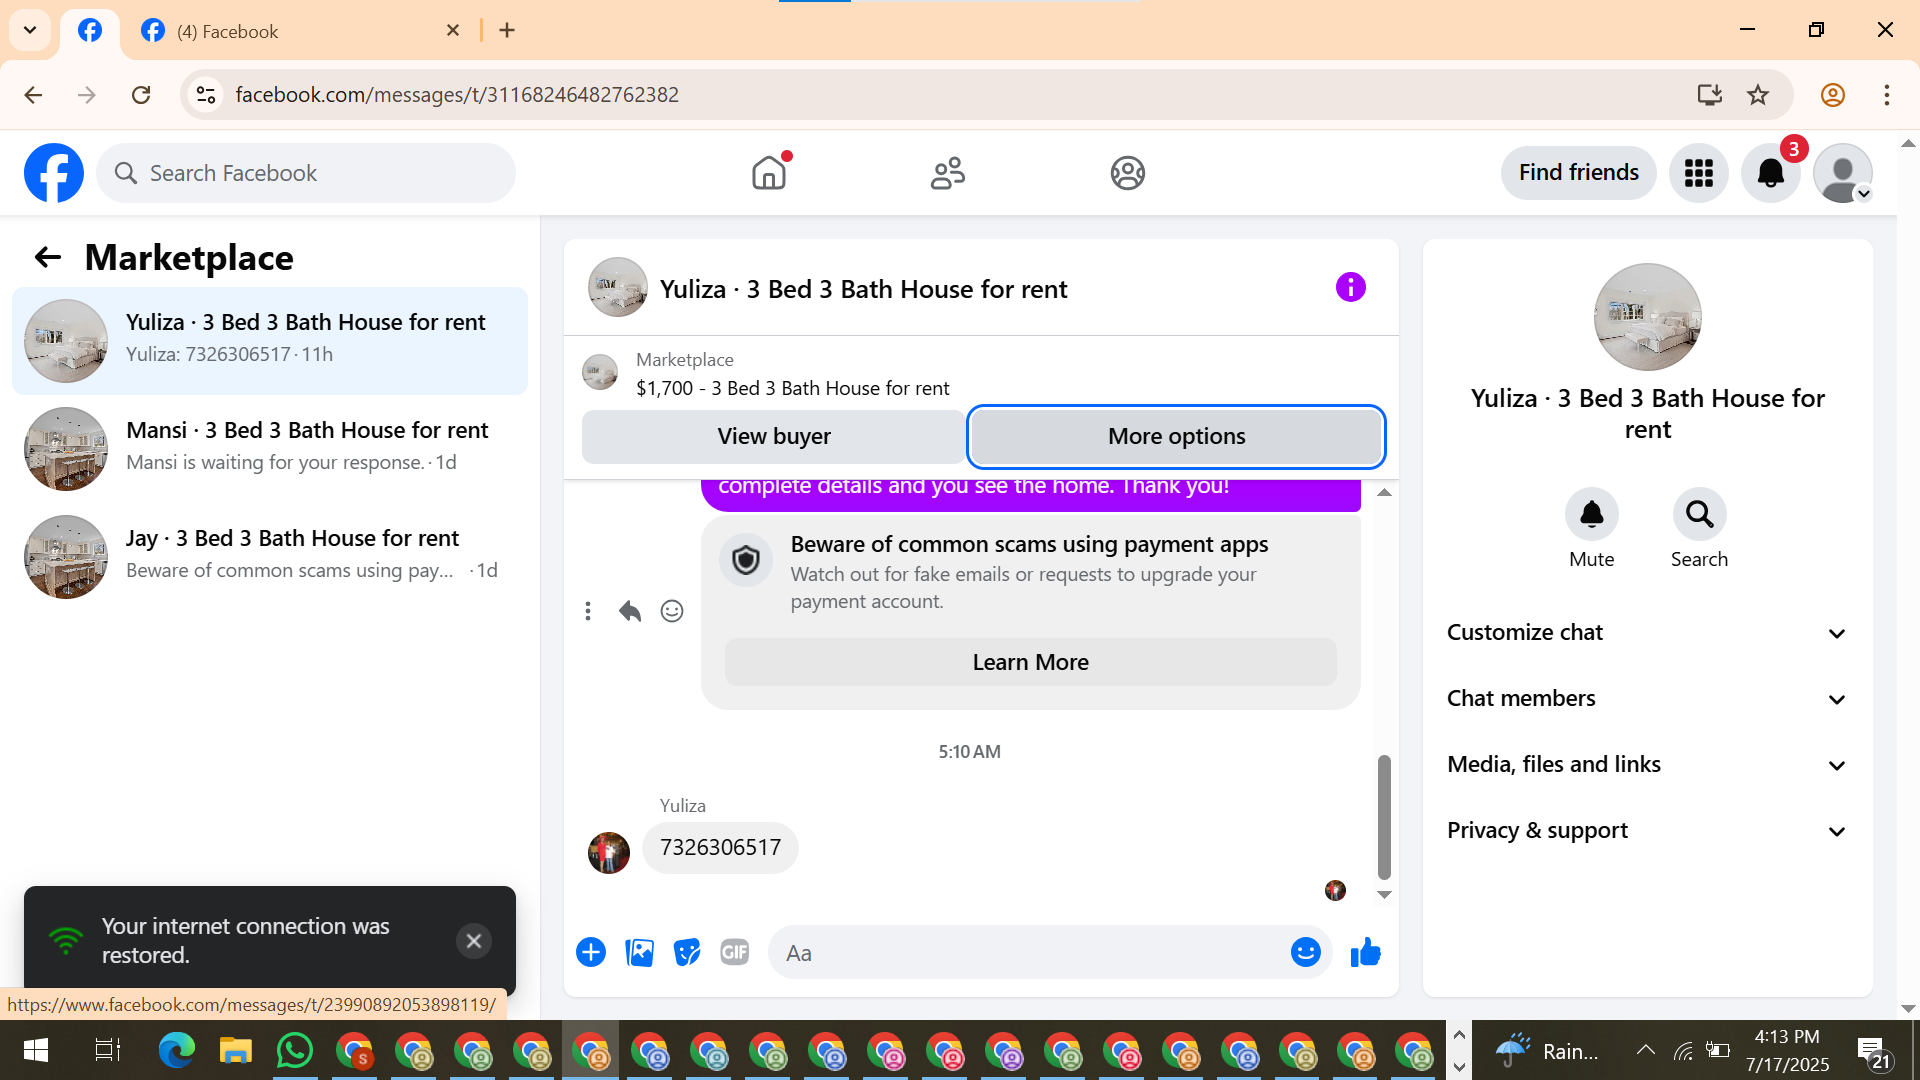Viewport: 1920px width, 1080px height.
Task: Click Learn More about scams
Action: coord(1030,663)
